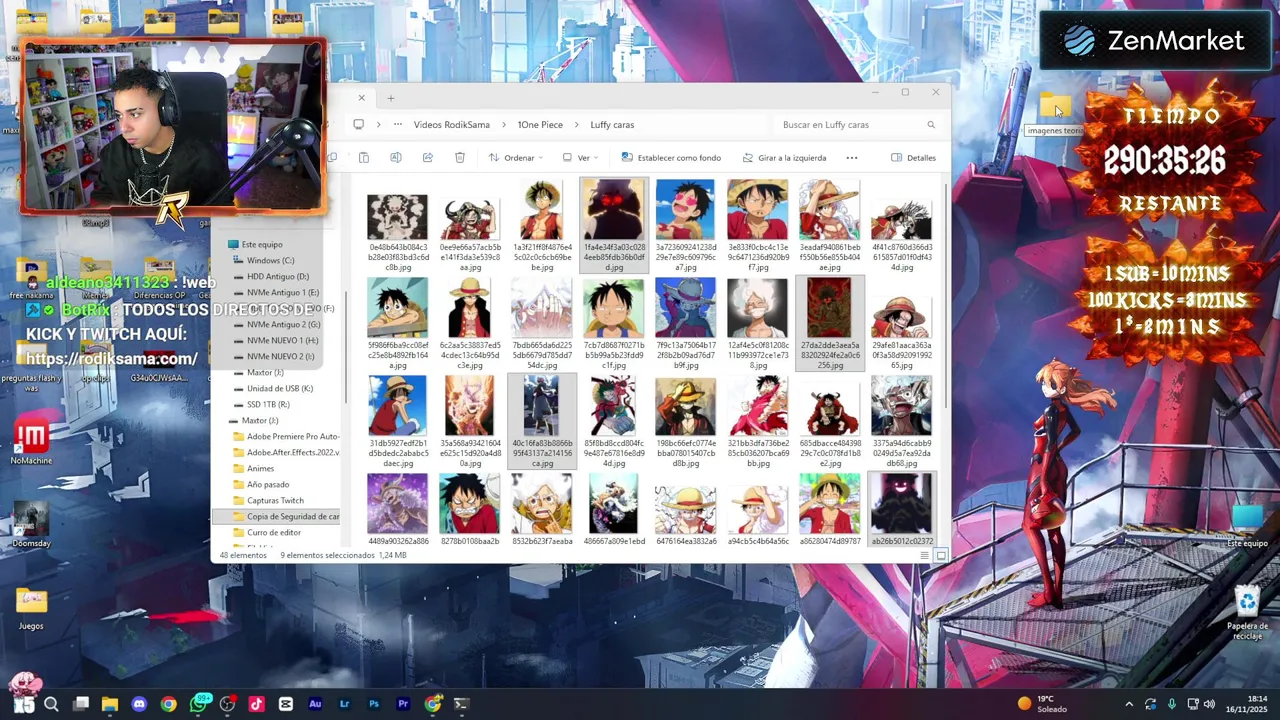1280x720 pixels.
Task: Click the rename icon in Explorer toolbar
Action: [396, 158]
